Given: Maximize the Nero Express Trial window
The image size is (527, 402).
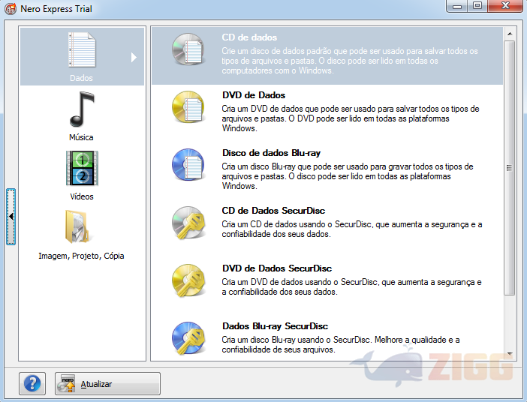Looking at the screenshot, I should pyautogui.click(x=478, y=6).
